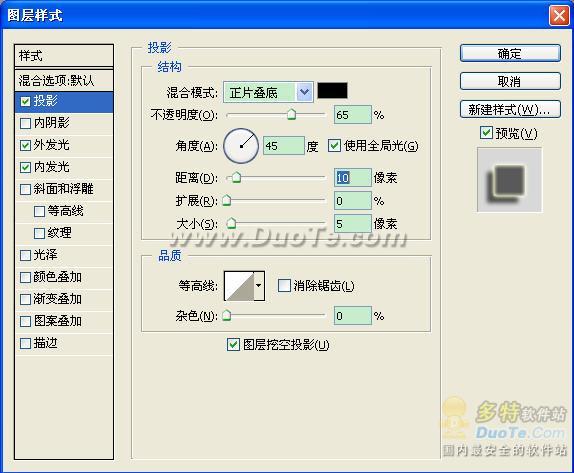Click the layer style preview thumbnail
The image size is (574, 473).
click(x=509, y=180)
